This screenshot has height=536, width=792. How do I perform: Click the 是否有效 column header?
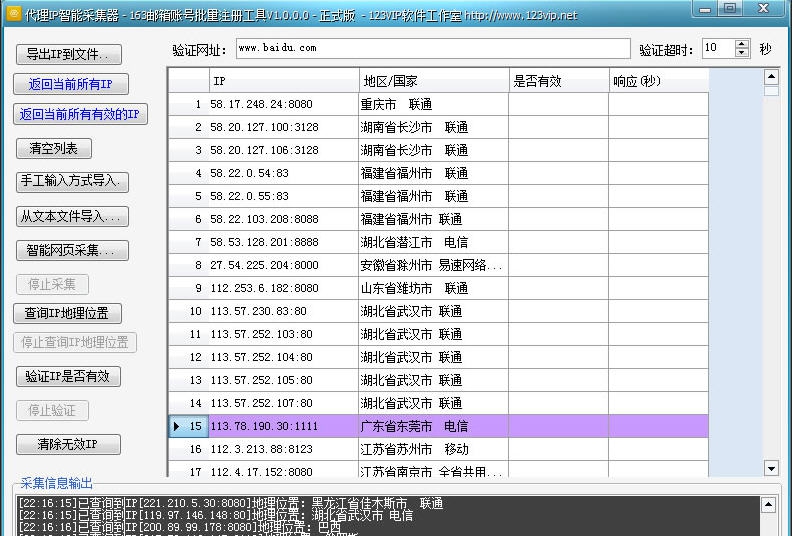point(557,81)
